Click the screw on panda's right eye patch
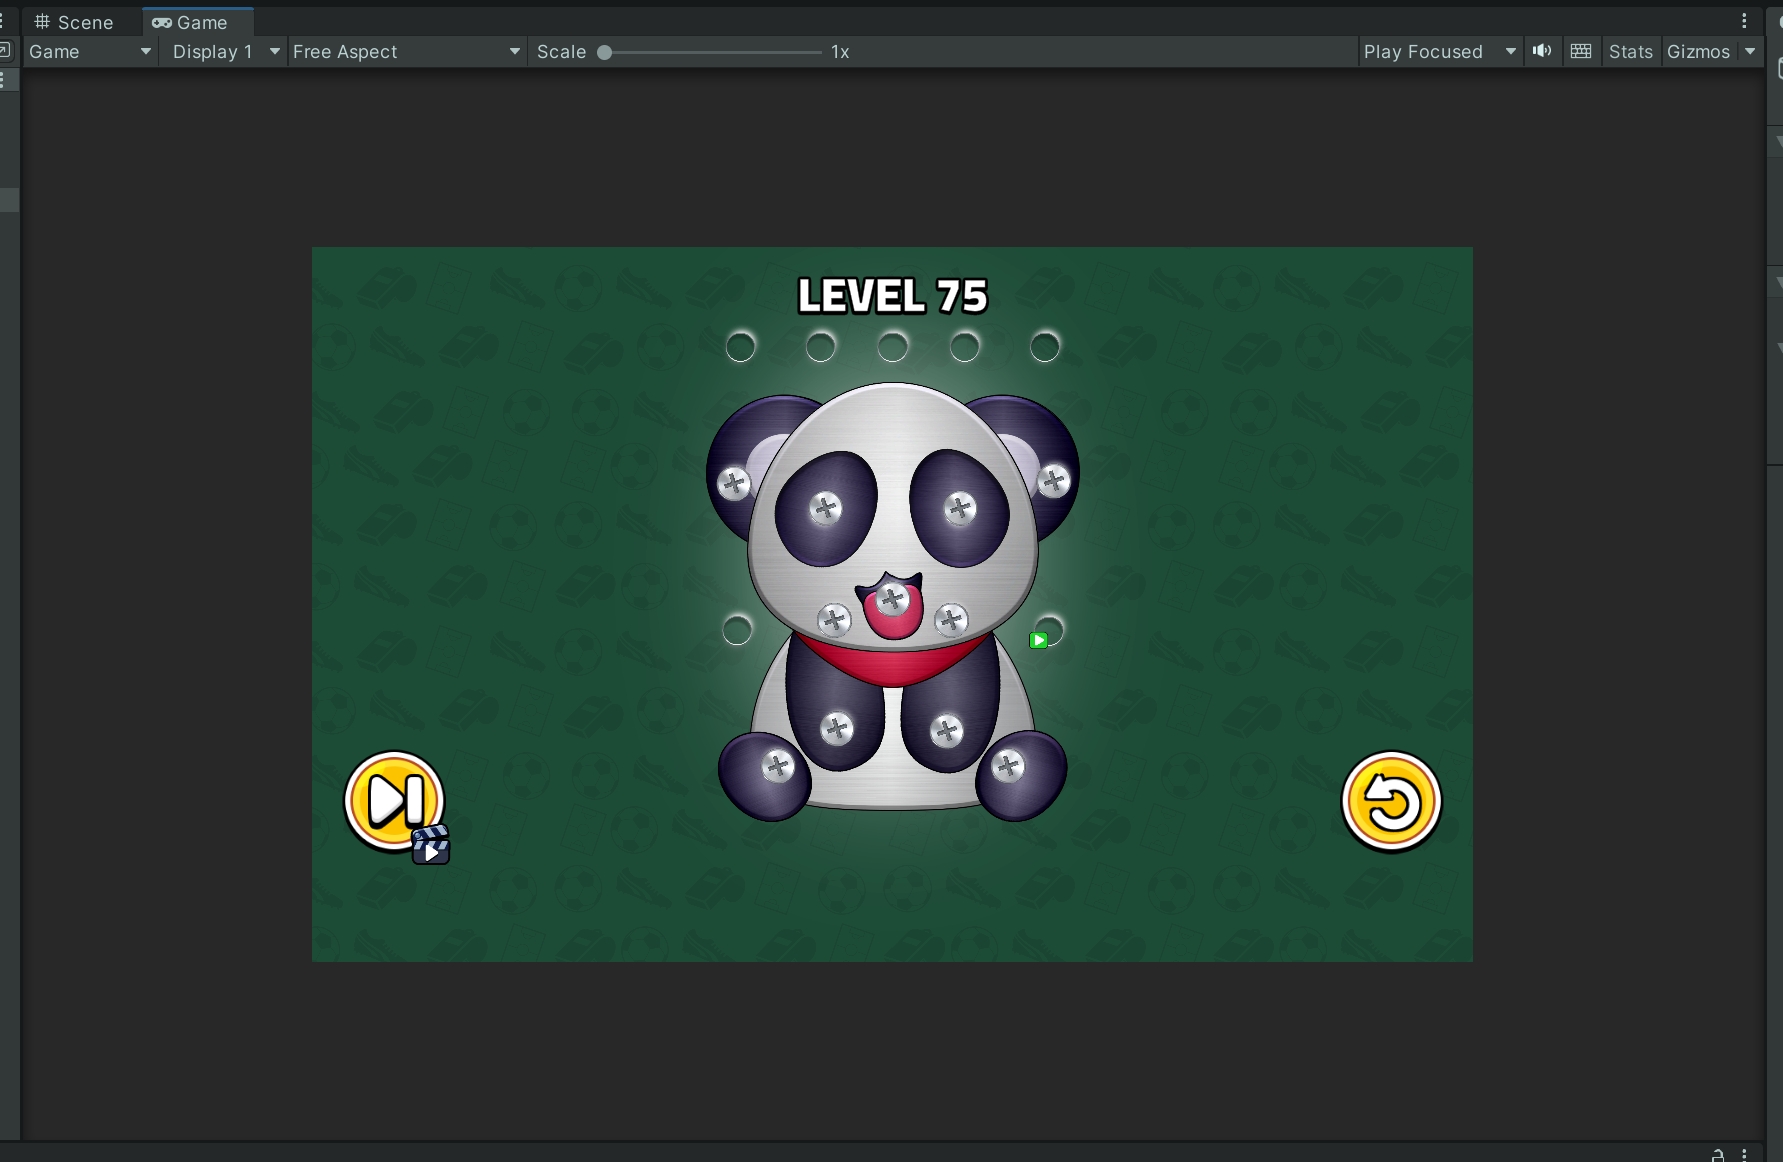The width and height of the screenshot is (1783, 1162). click(960, 508)
